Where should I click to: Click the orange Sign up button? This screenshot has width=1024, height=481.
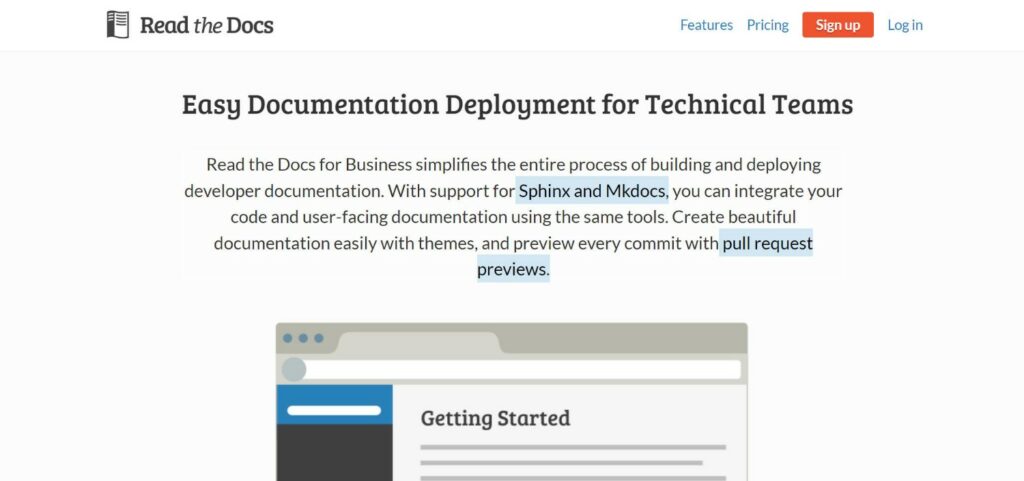tap(838, 25)
